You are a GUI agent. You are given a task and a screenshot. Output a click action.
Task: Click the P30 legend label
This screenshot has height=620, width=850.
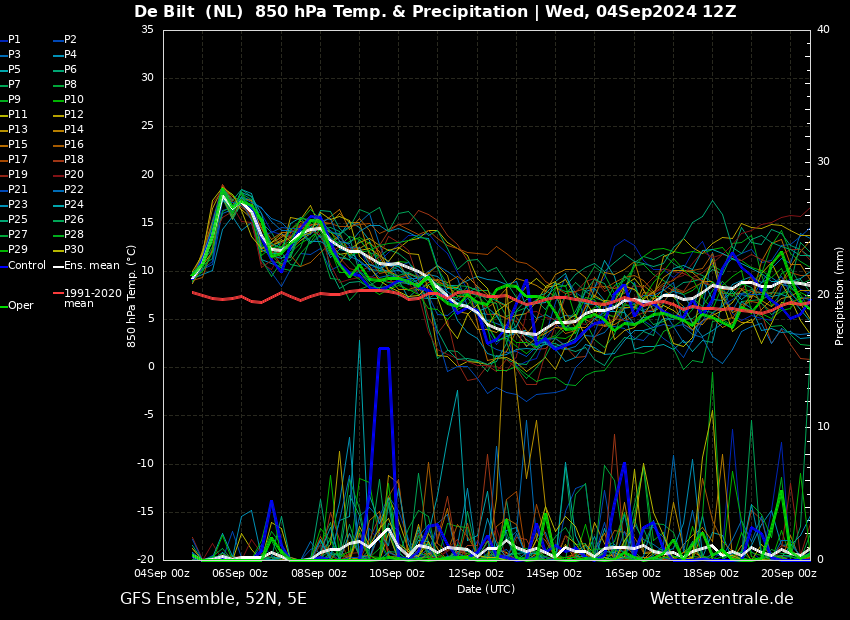73,250
